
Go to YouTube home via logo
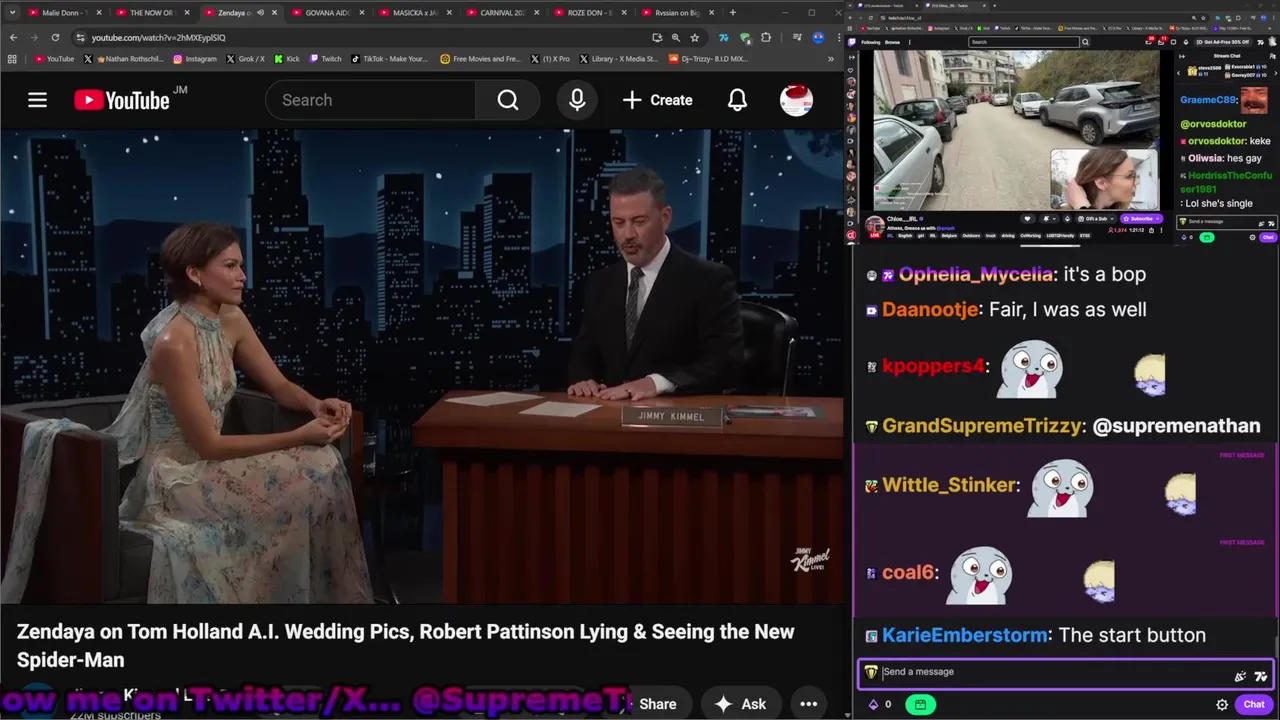pos(122,100)
